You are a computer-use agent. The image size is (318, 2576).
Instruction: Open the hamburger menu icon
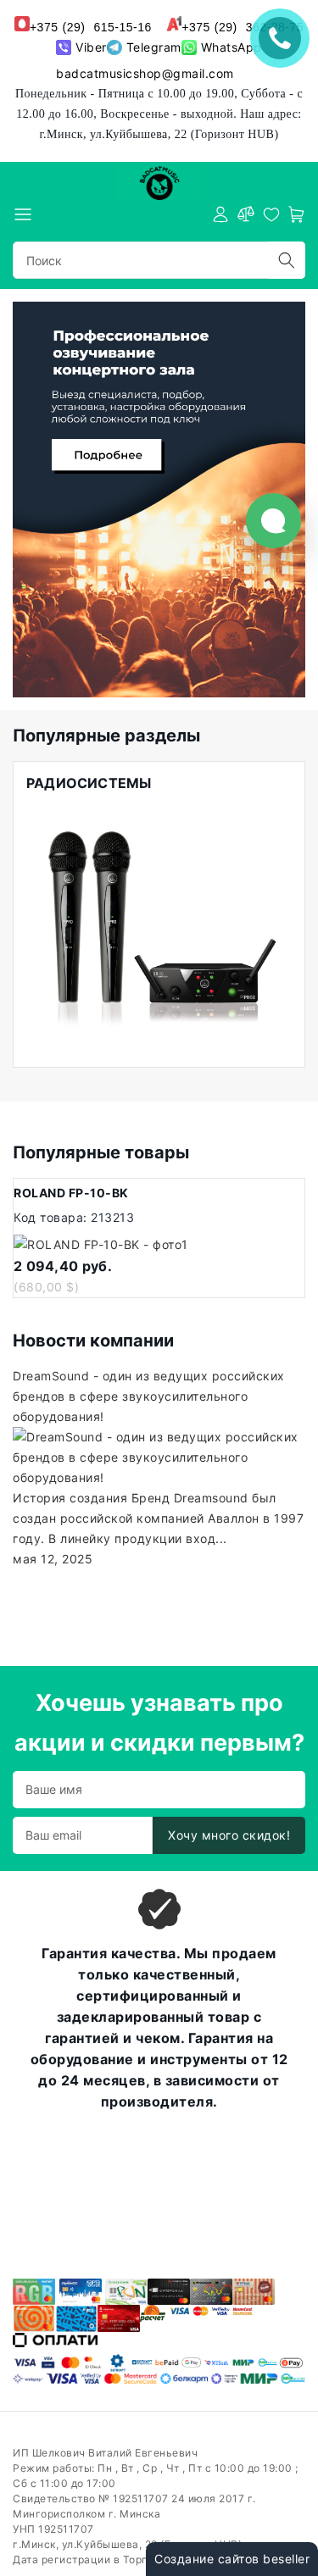pos(23,214)
